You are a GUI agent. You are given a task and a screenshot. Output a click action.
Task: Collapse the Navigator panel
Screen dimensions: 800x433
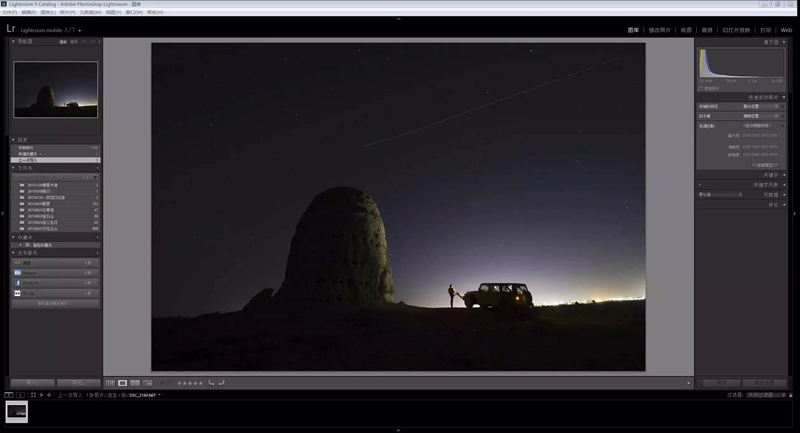point(13,41)
